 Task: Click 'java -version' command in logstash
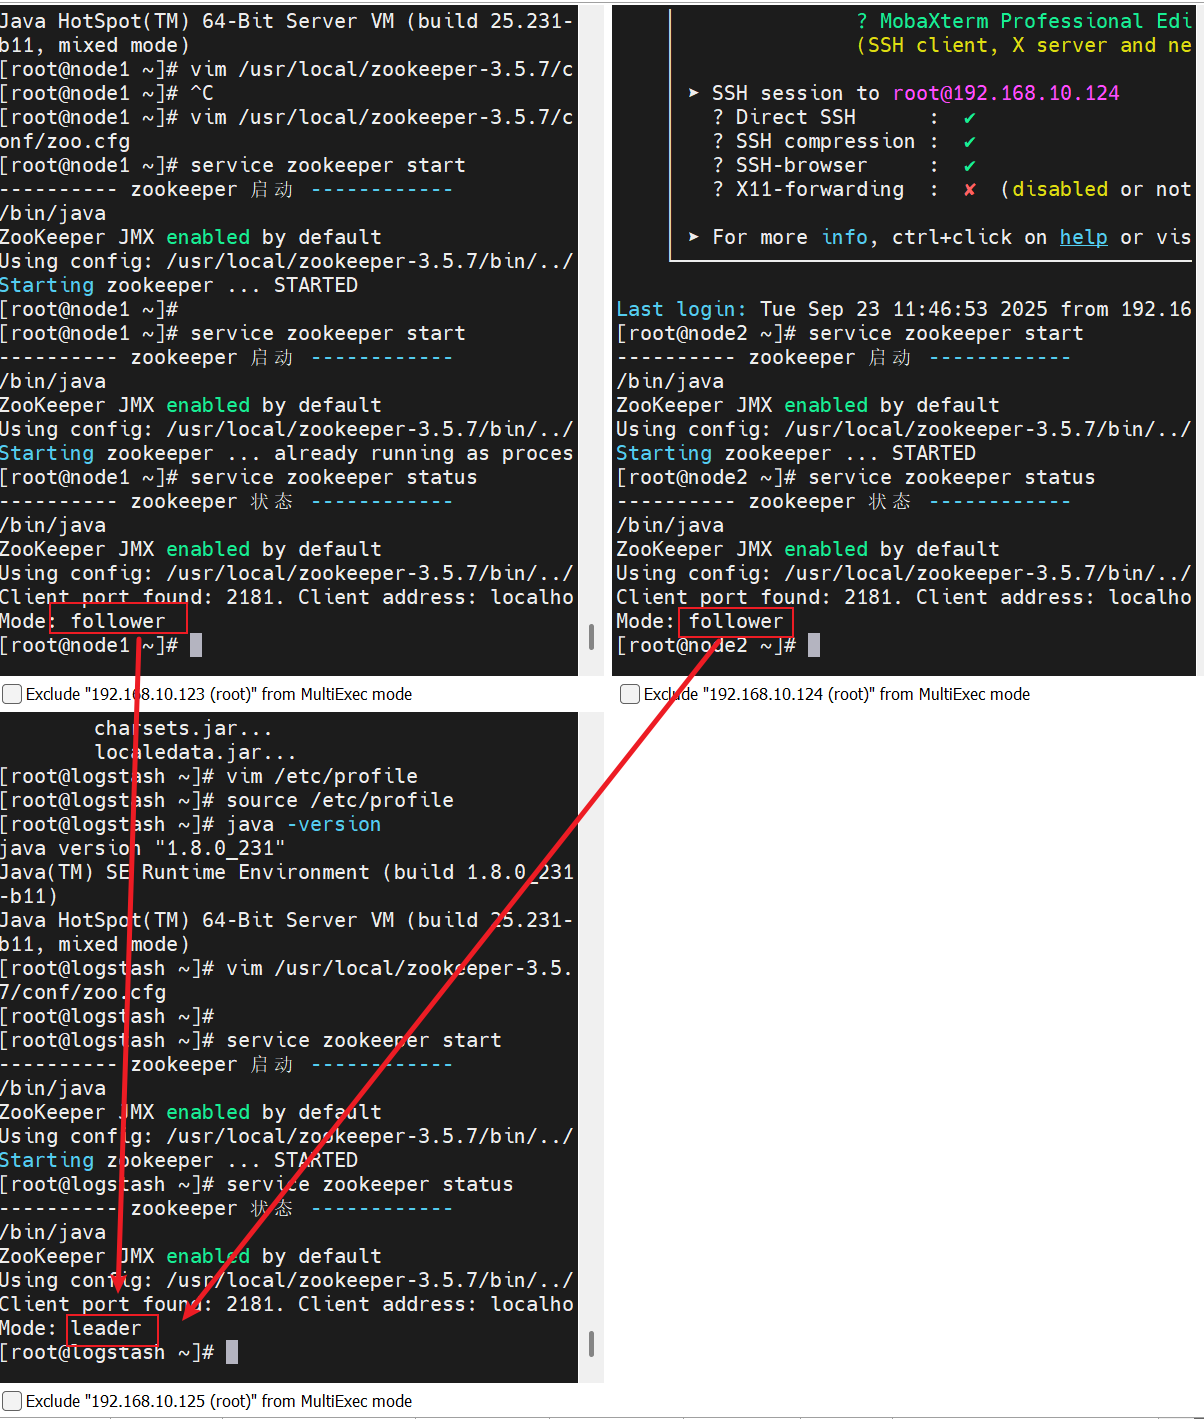304,824
